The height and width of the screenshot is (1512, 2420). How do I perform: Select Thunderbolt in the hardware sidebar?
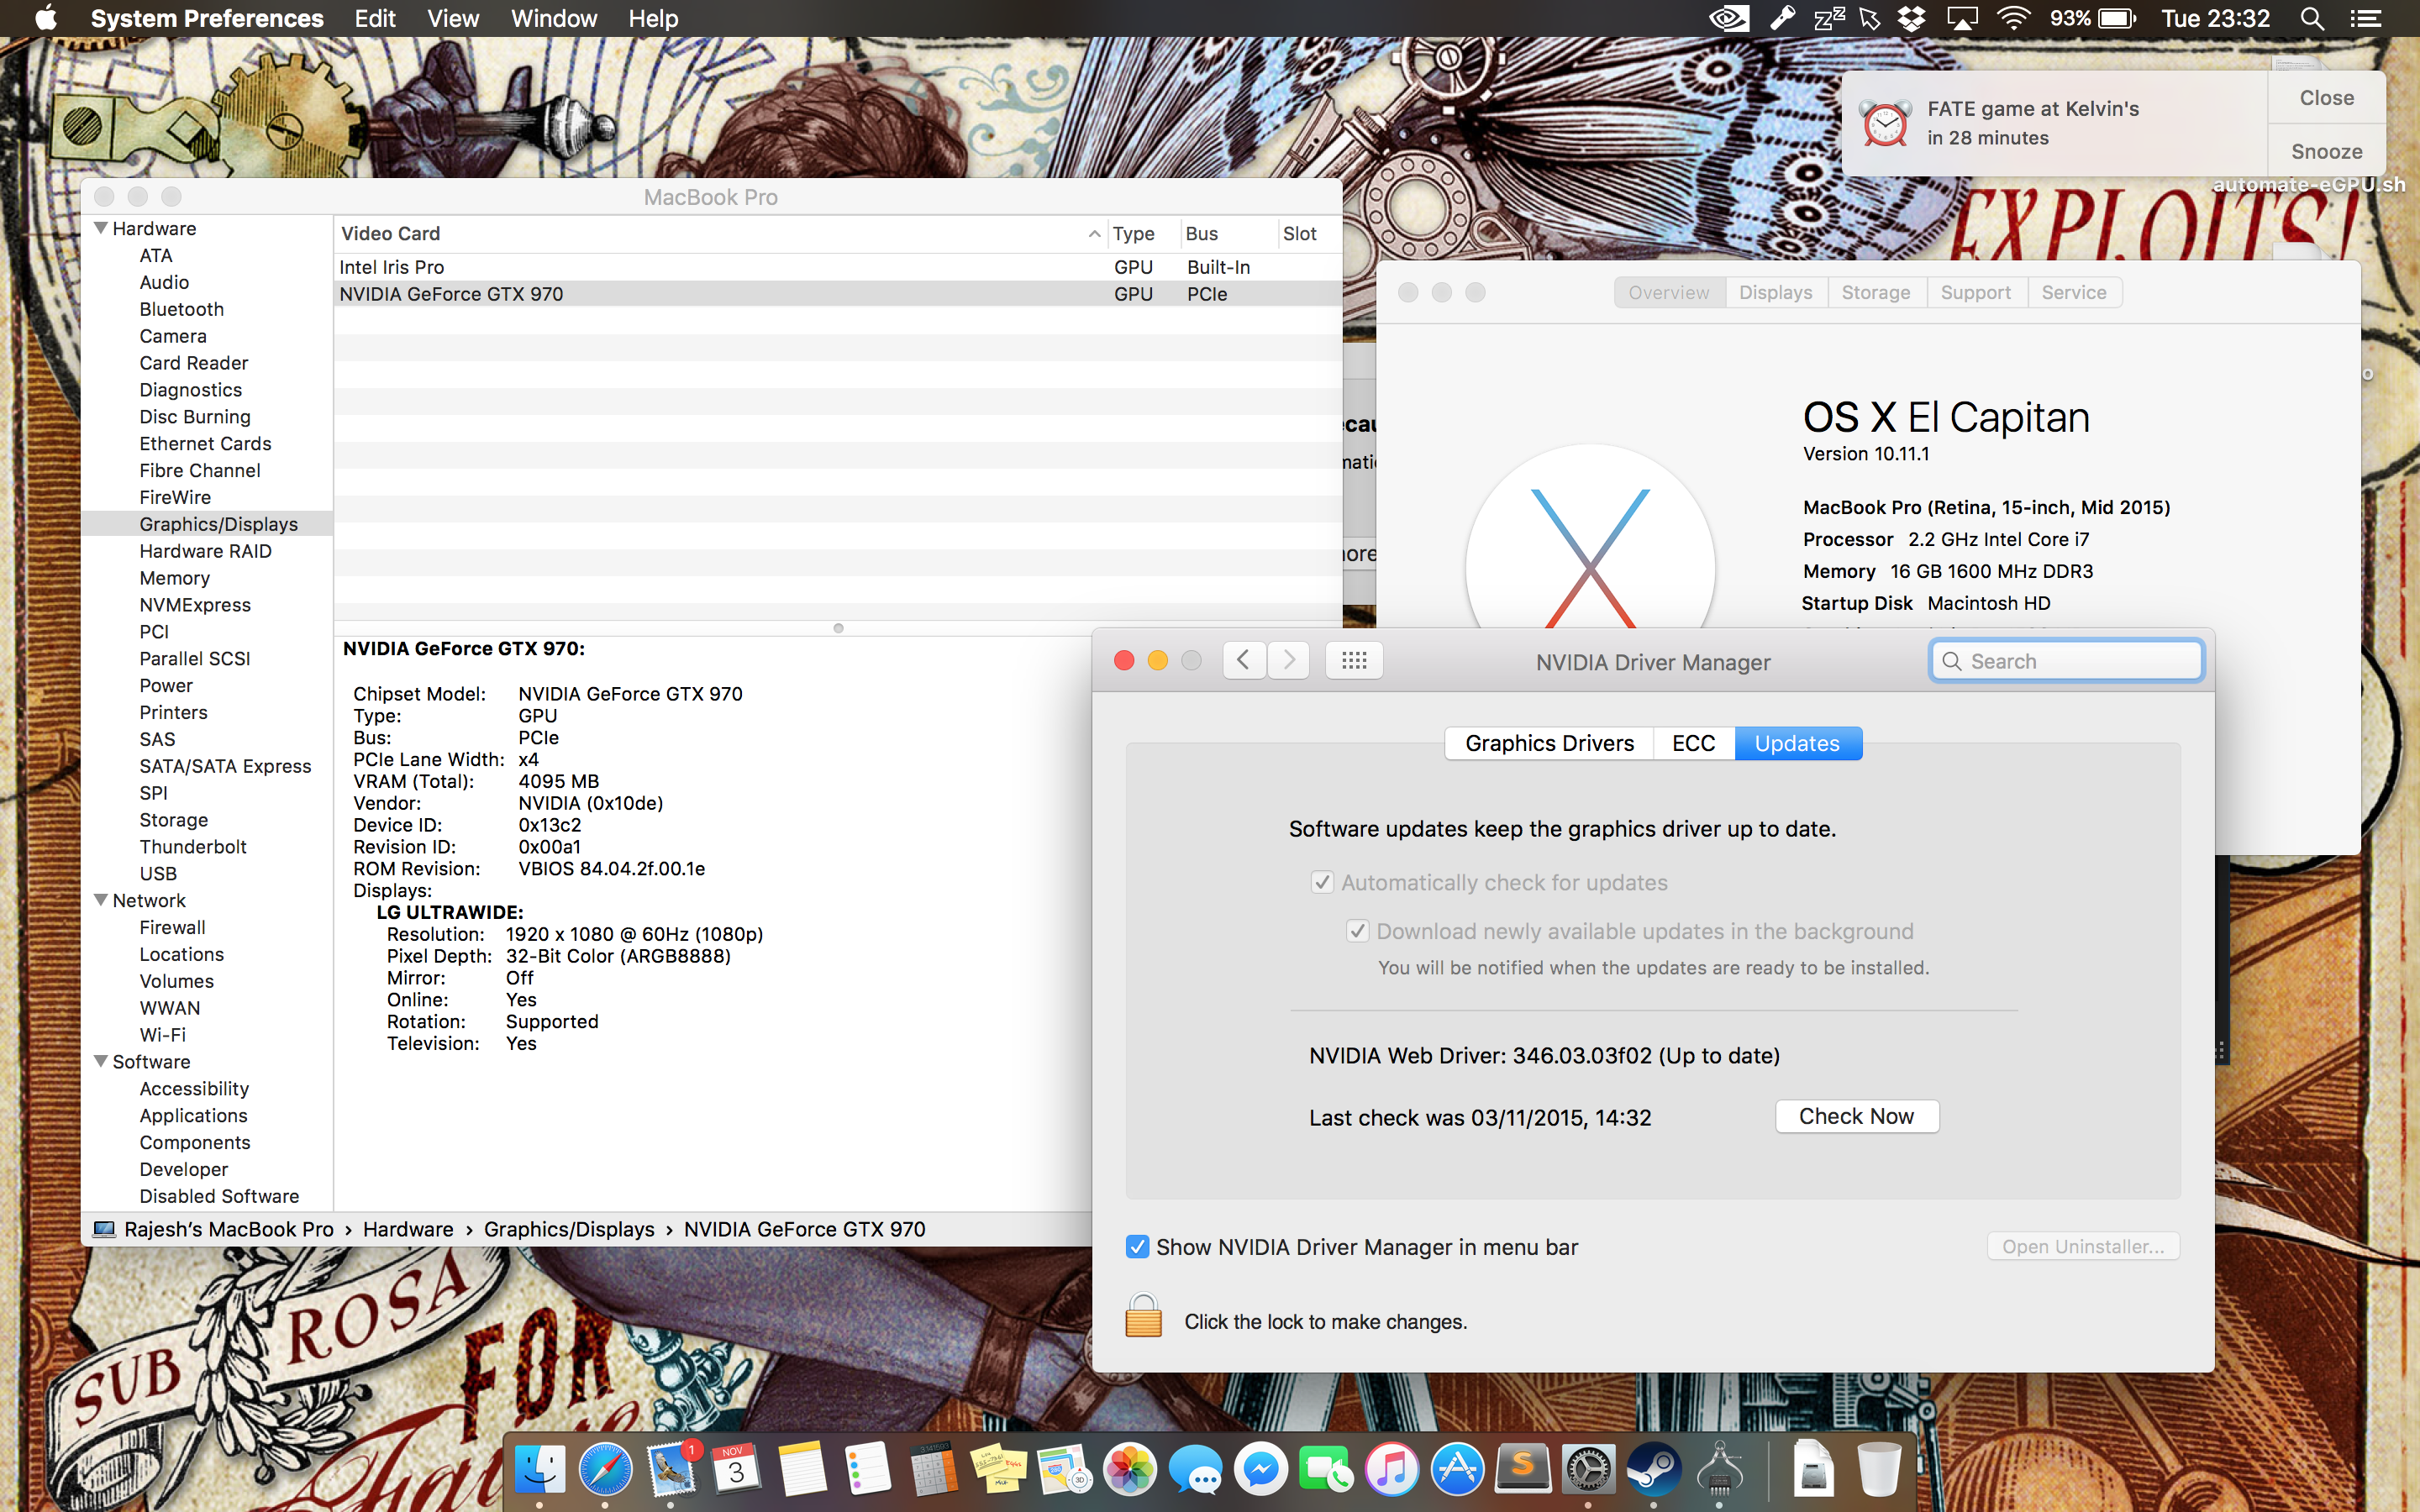(x=193, y=846)
